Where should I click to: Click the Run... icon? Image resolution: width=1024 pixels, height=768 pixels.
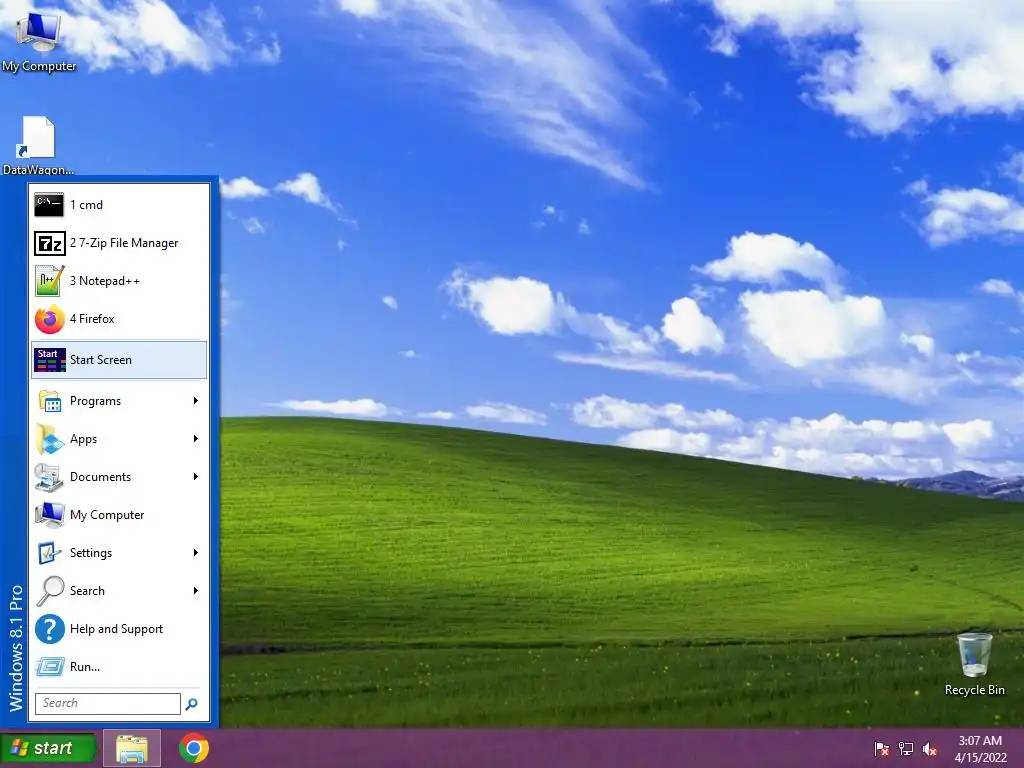pyautogui.click(x=50, y=667)
